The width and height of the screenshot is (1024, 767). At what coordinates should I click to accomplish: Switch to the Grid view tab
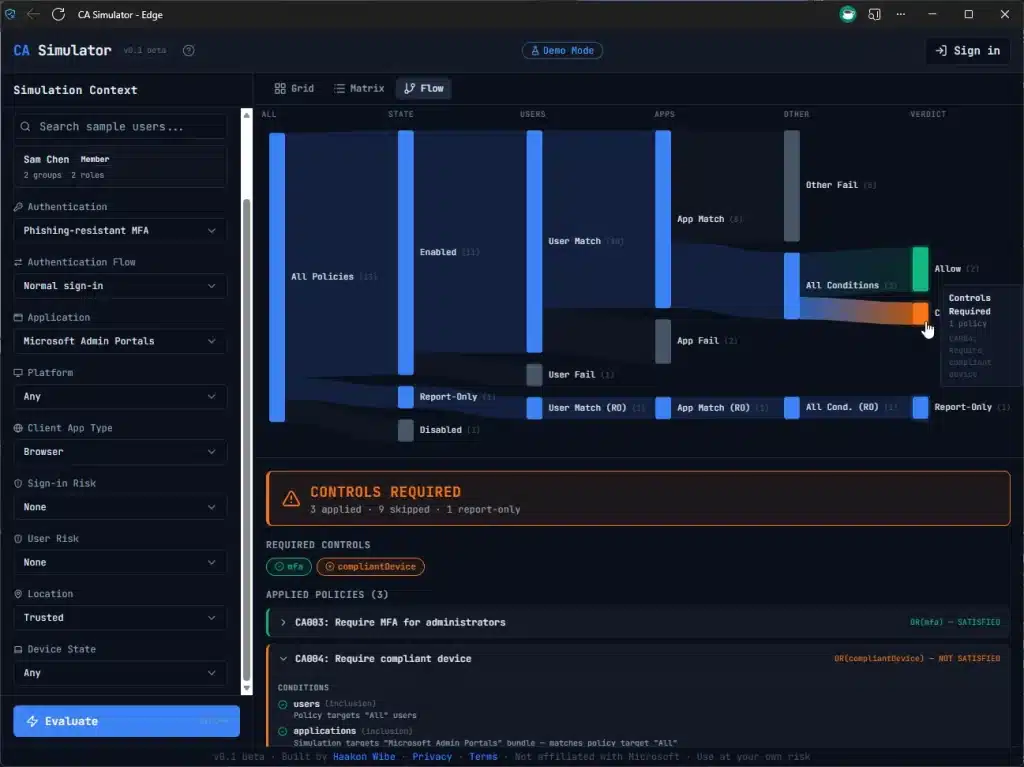pyautogui.click(x=294, y=89)
